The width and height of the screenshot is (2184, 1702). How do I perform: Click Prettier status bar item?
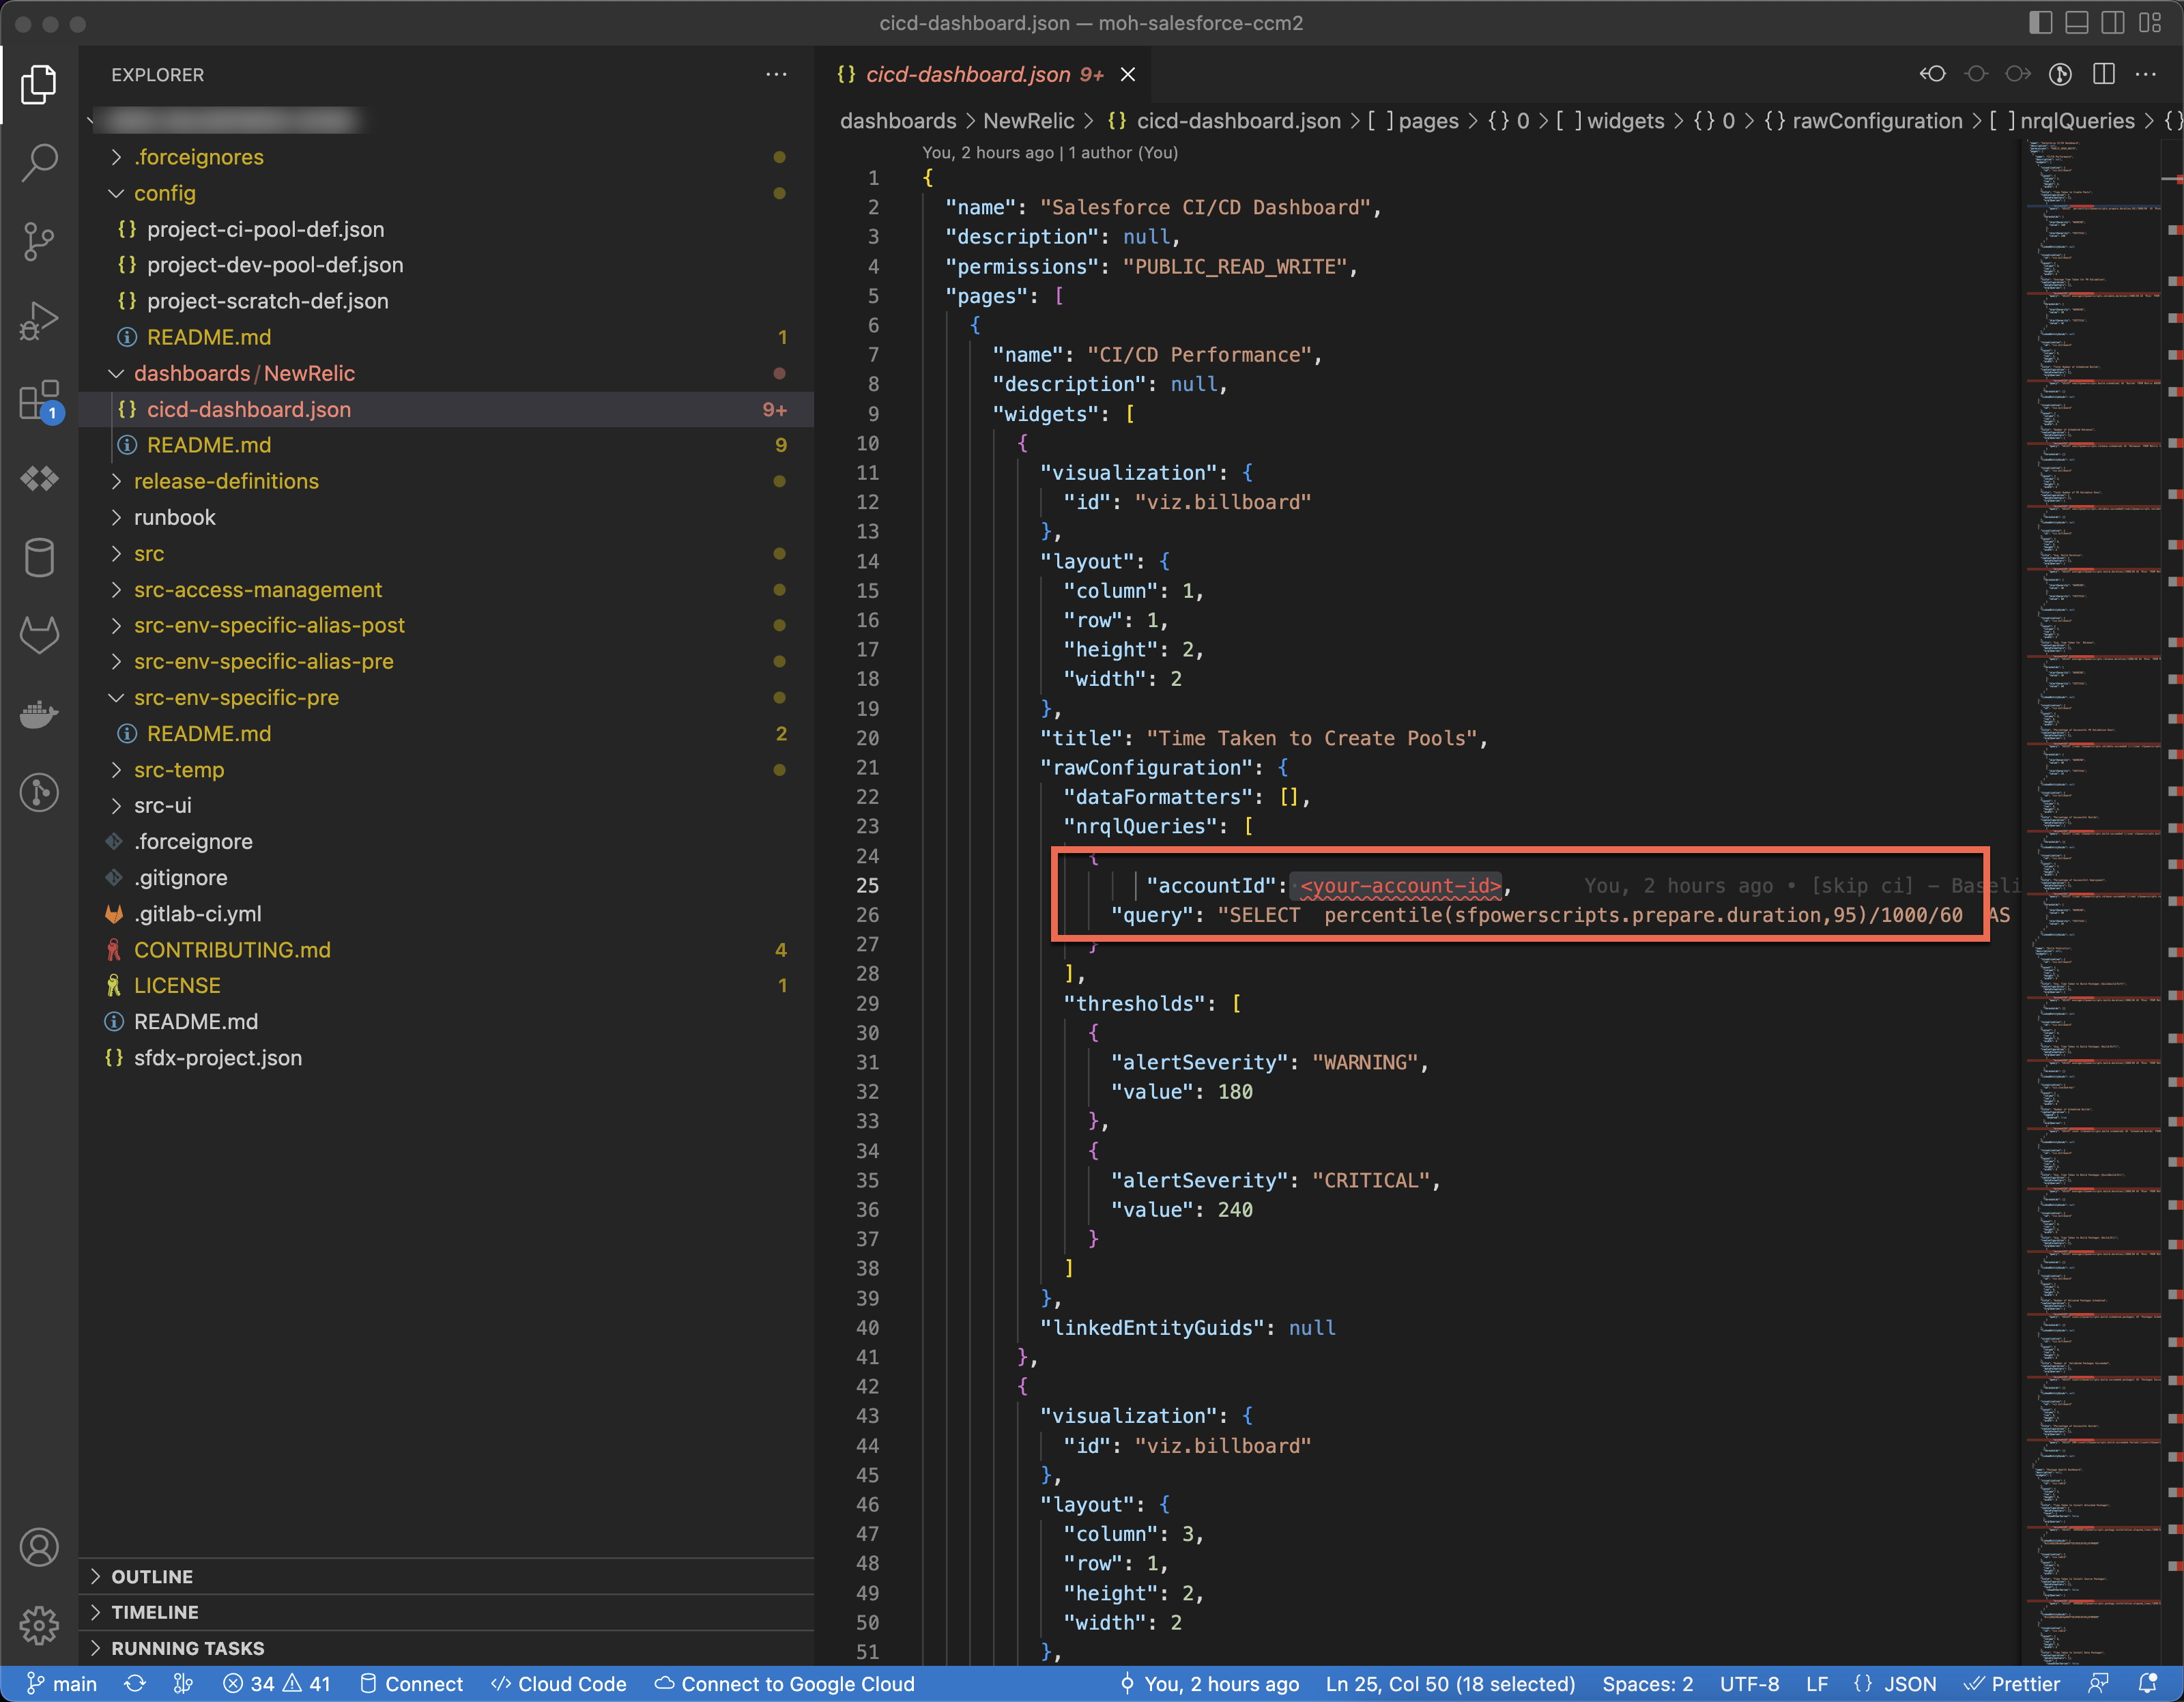[2012, 1684]
